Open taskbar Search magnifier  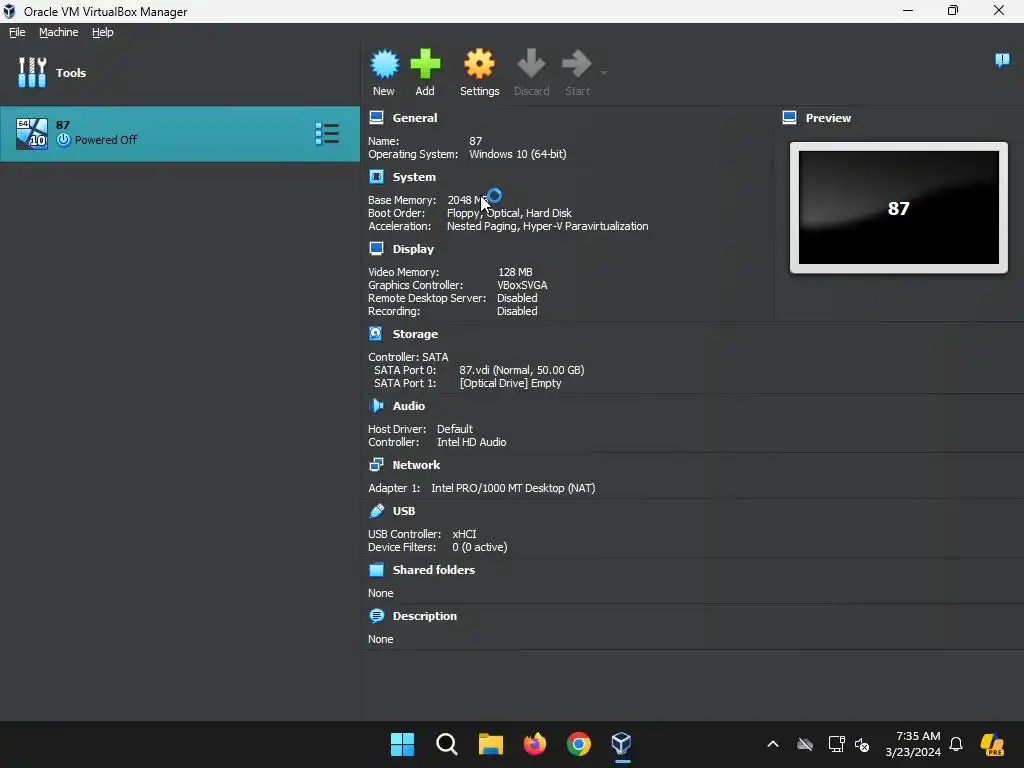click(447, 744)
